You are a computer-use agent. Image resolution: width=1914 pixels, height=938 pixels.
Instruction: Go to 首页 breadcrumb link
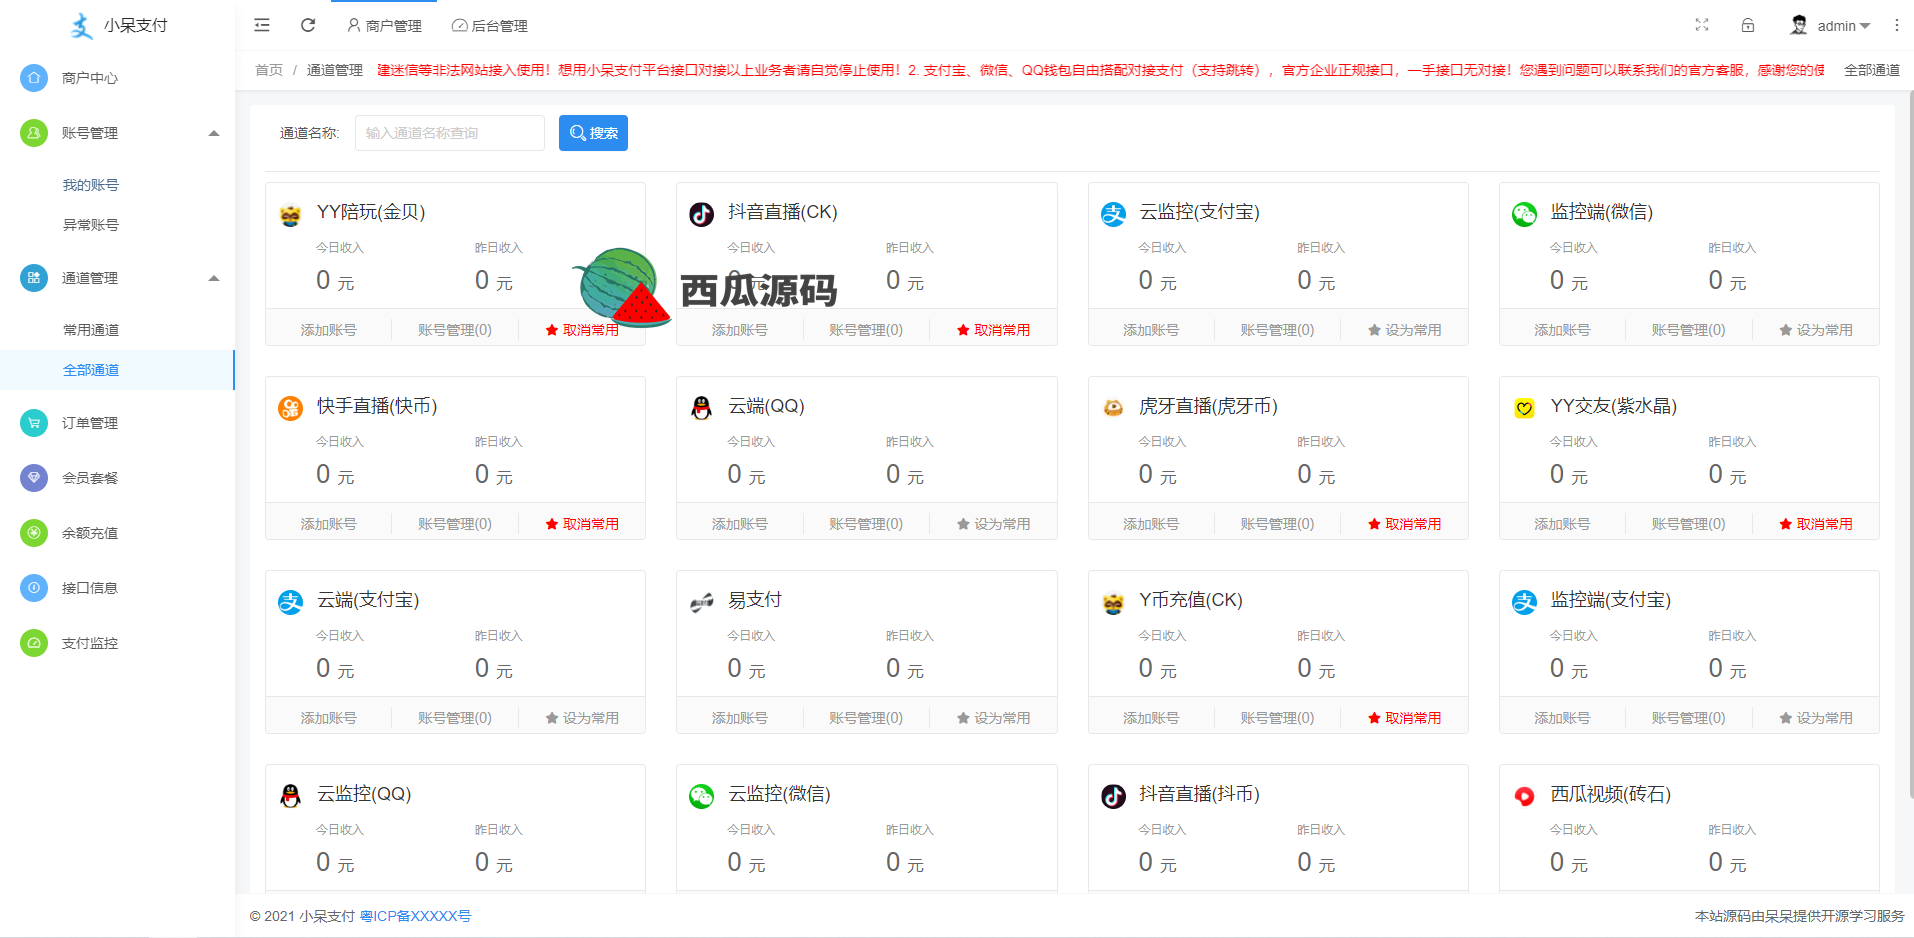click(x=268, y=70)
